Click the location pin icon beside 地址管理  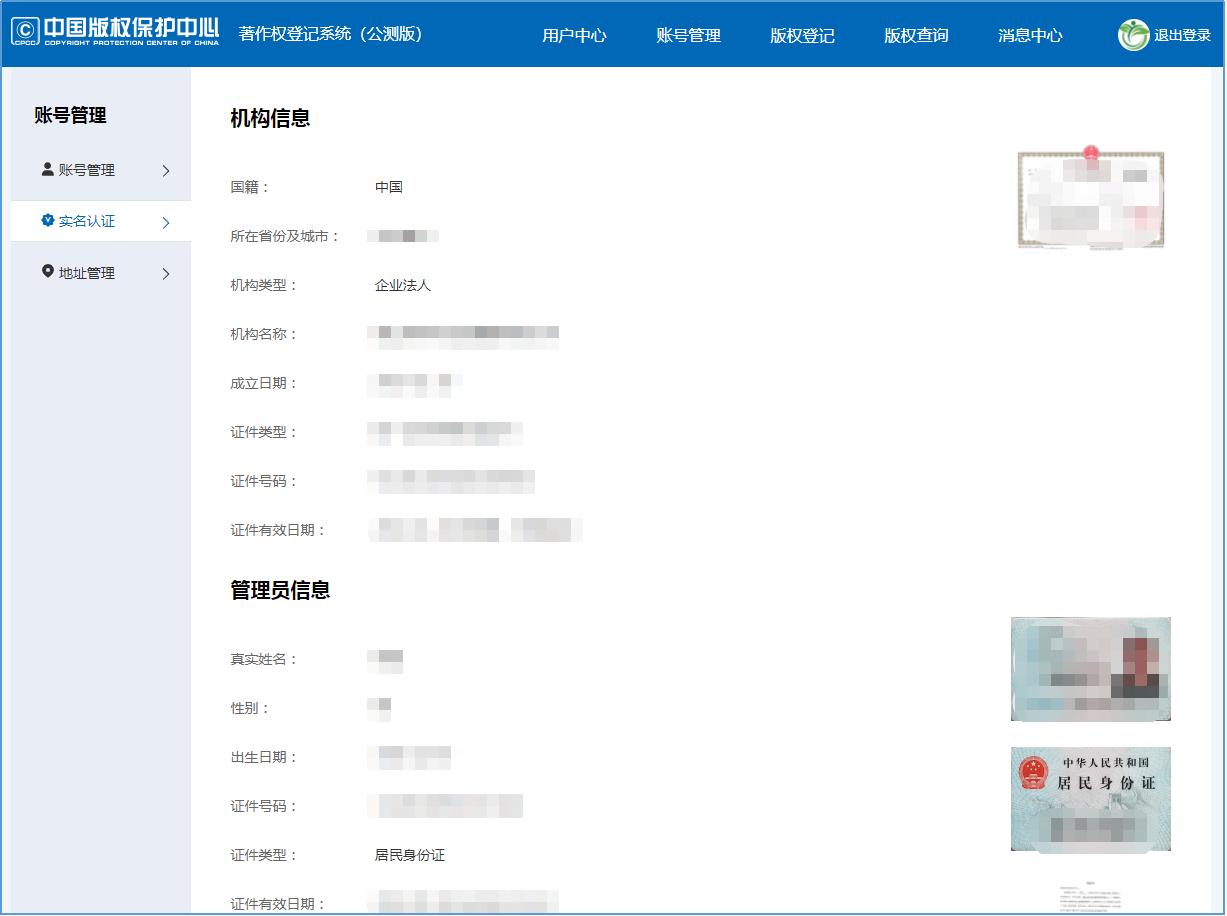click(46, 272)
